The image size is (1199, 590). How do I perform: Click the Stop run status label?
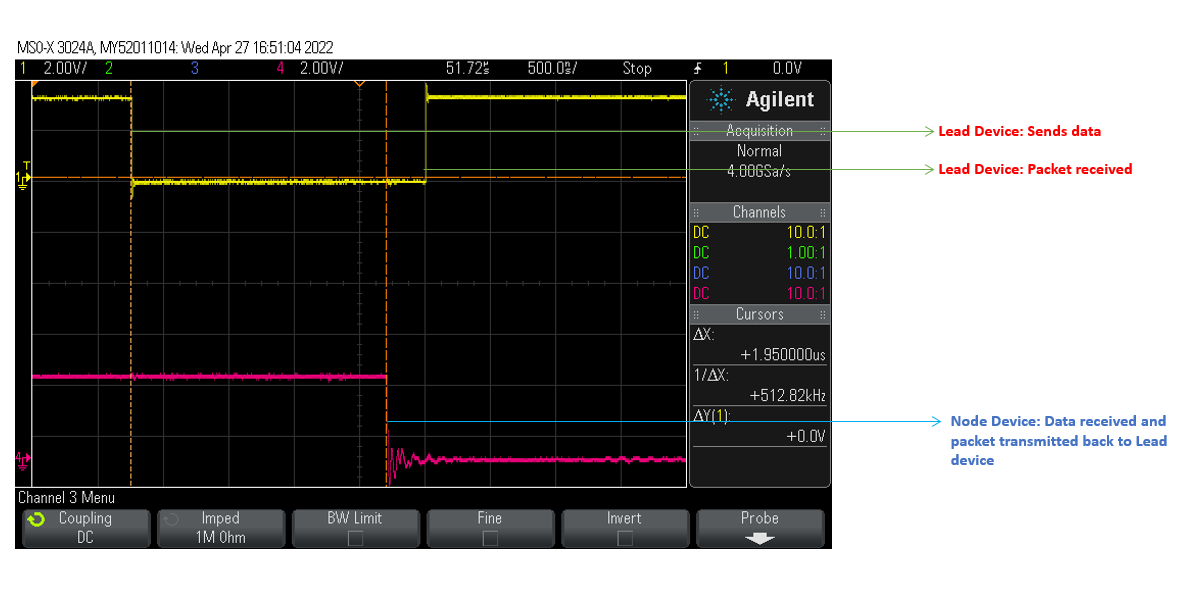tap(636, 68)
